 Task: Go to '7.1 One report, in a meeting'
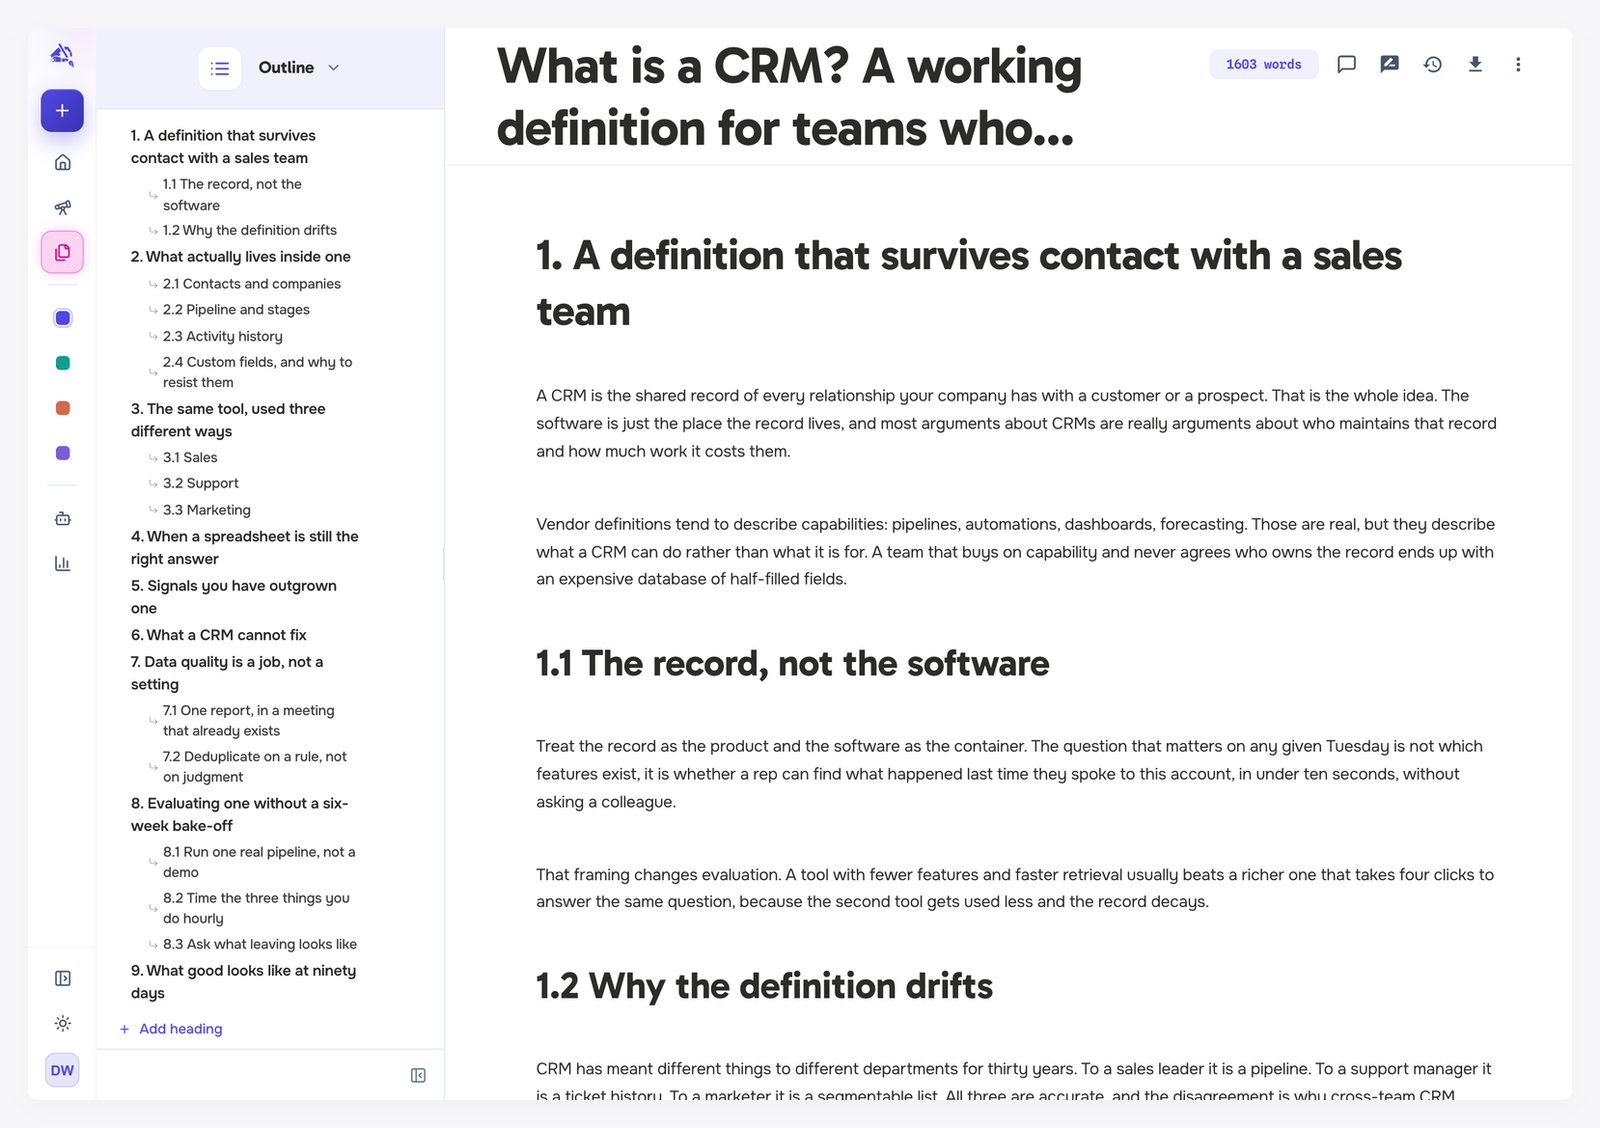248,720
